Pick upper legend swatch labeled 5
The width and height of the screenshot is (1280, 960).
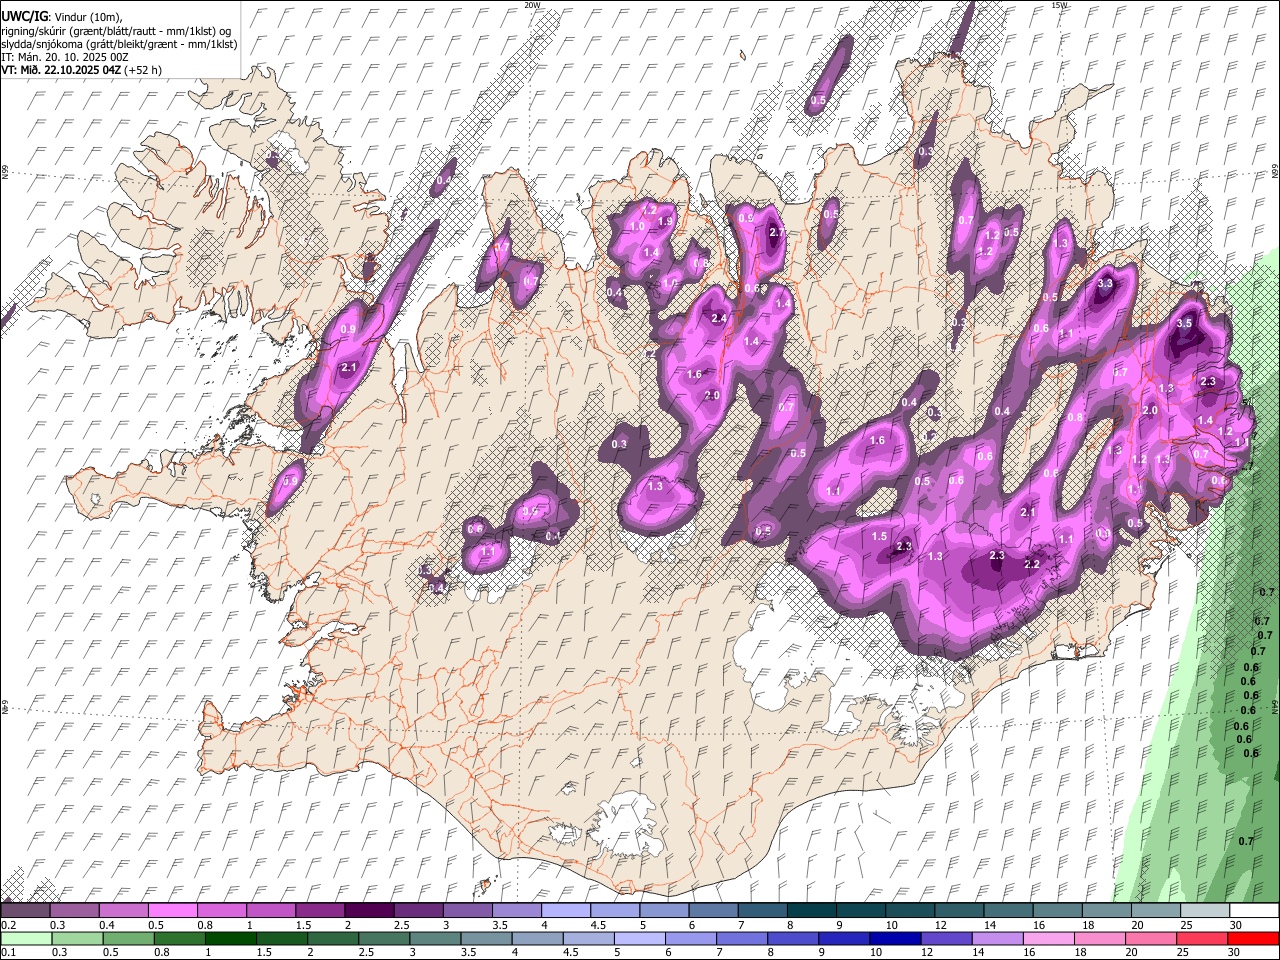[x=665, y=910]
